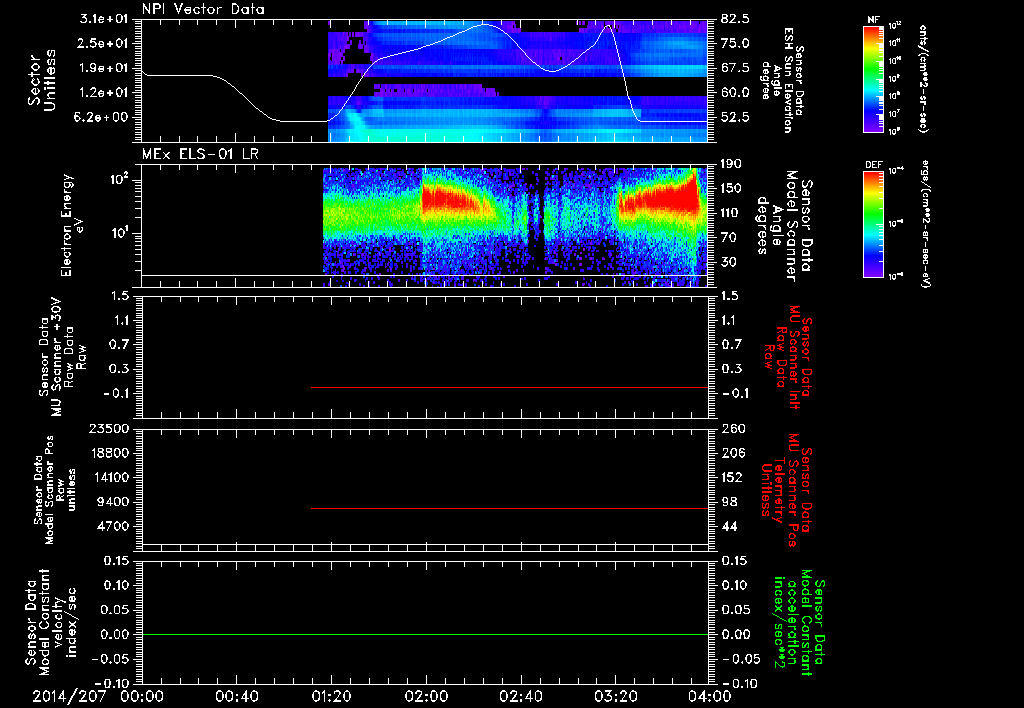This screenshot has height=708, width=1024.
Task: Click the 3.1e+01 sector tick value
Action: click(x=104, y=19)
